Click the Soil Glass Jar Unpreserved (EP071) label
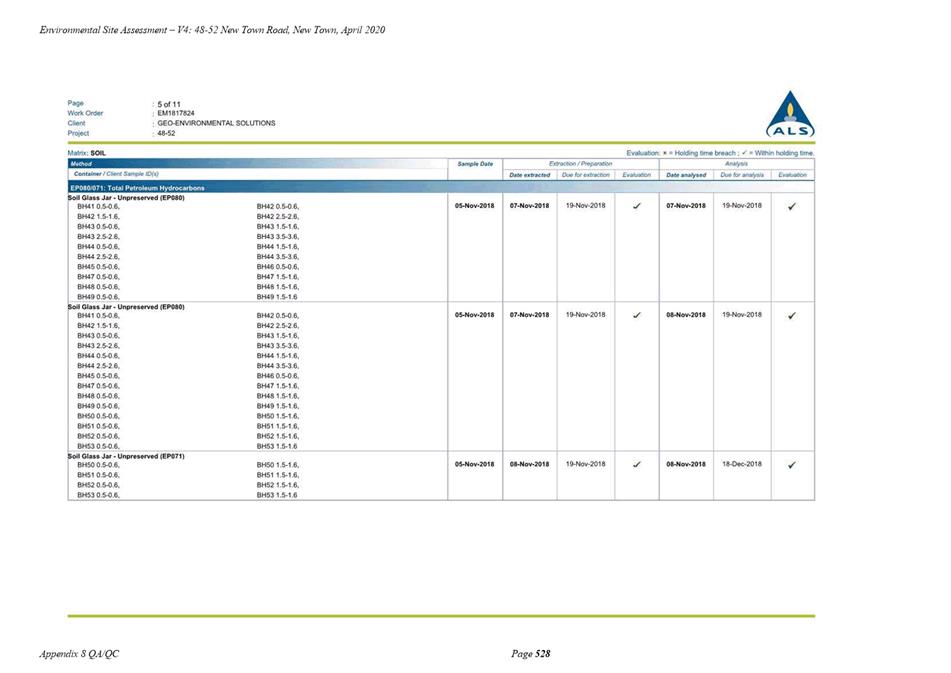This screenshot has height=673, width=951. (126, 456)
